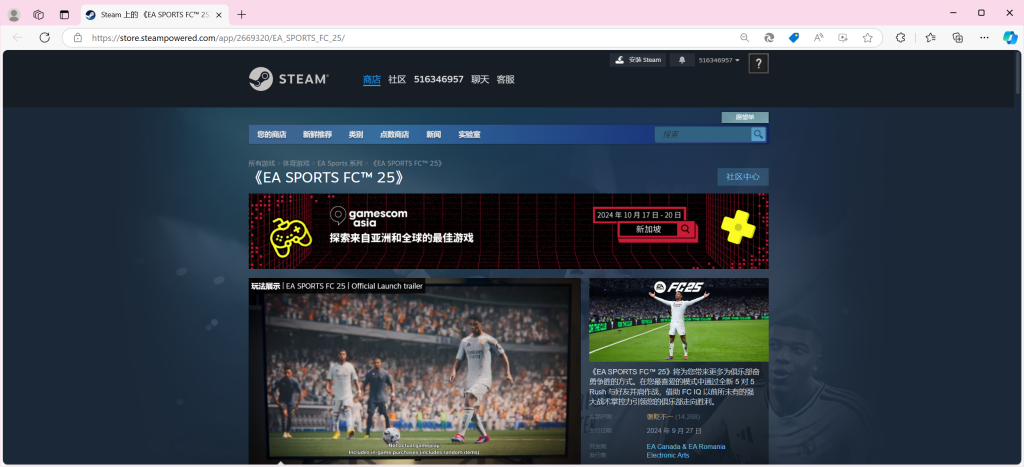Open the shopping price tag icon
Viewport: 1024px width, 467px height.
coord(794,38)
